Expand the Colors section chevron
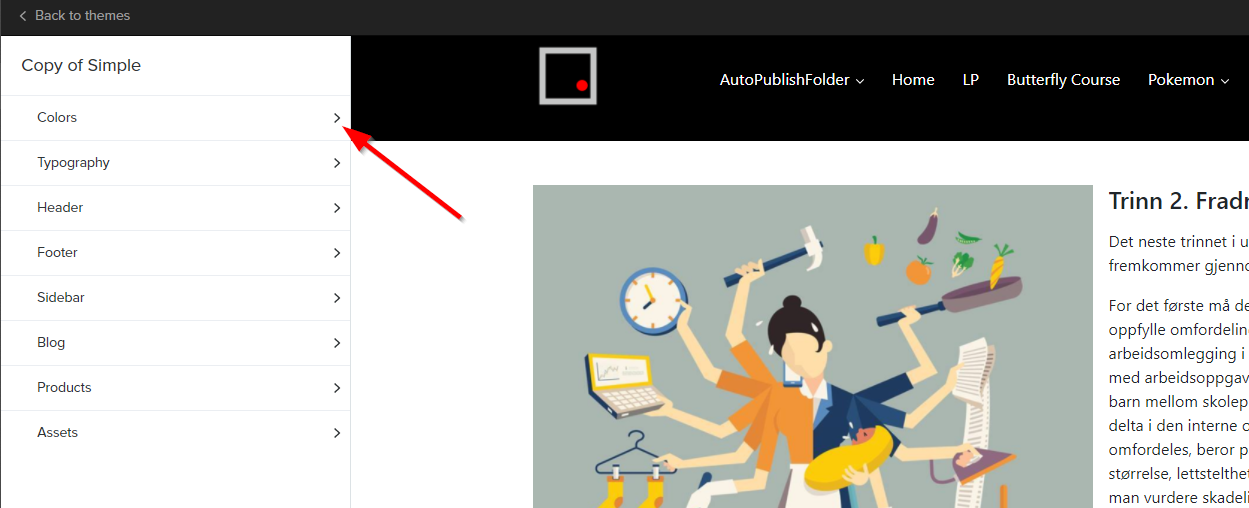Screen dimensions: 1249x508 click(x=337, y=118)
